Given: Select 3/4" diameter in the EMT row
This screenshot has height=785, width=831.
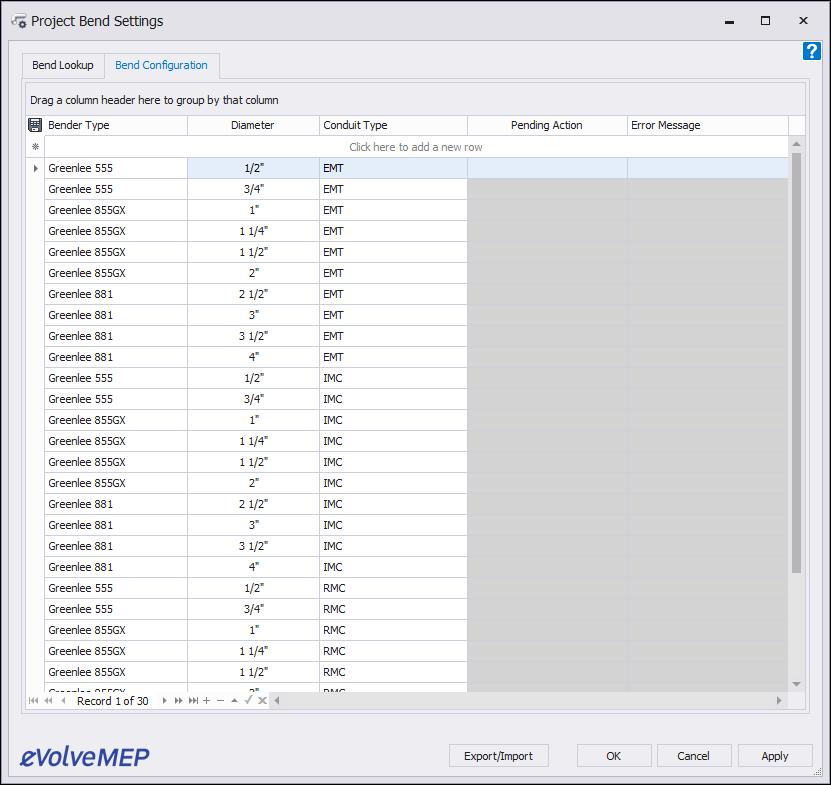Looking at the screenshot, I should point(253,189).
